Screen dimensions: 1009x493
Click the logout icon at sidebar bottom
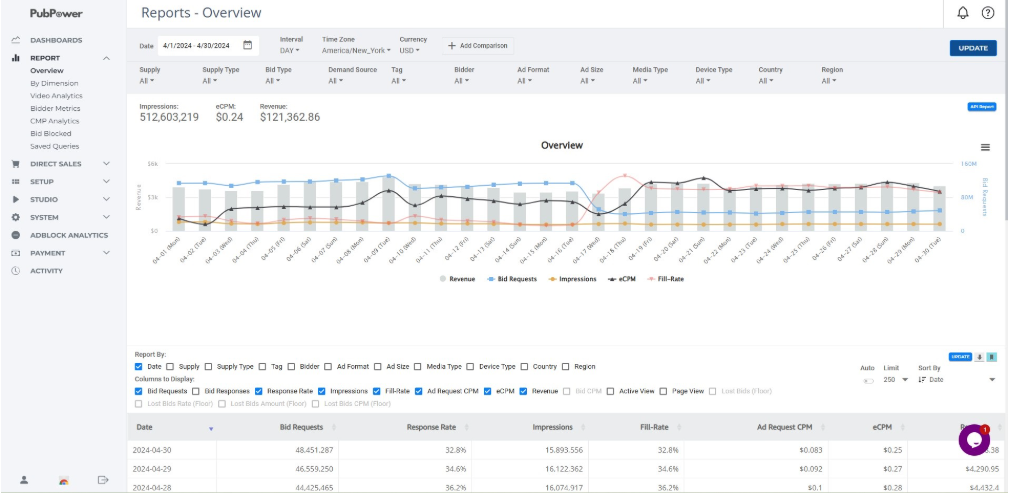point(102,480)
